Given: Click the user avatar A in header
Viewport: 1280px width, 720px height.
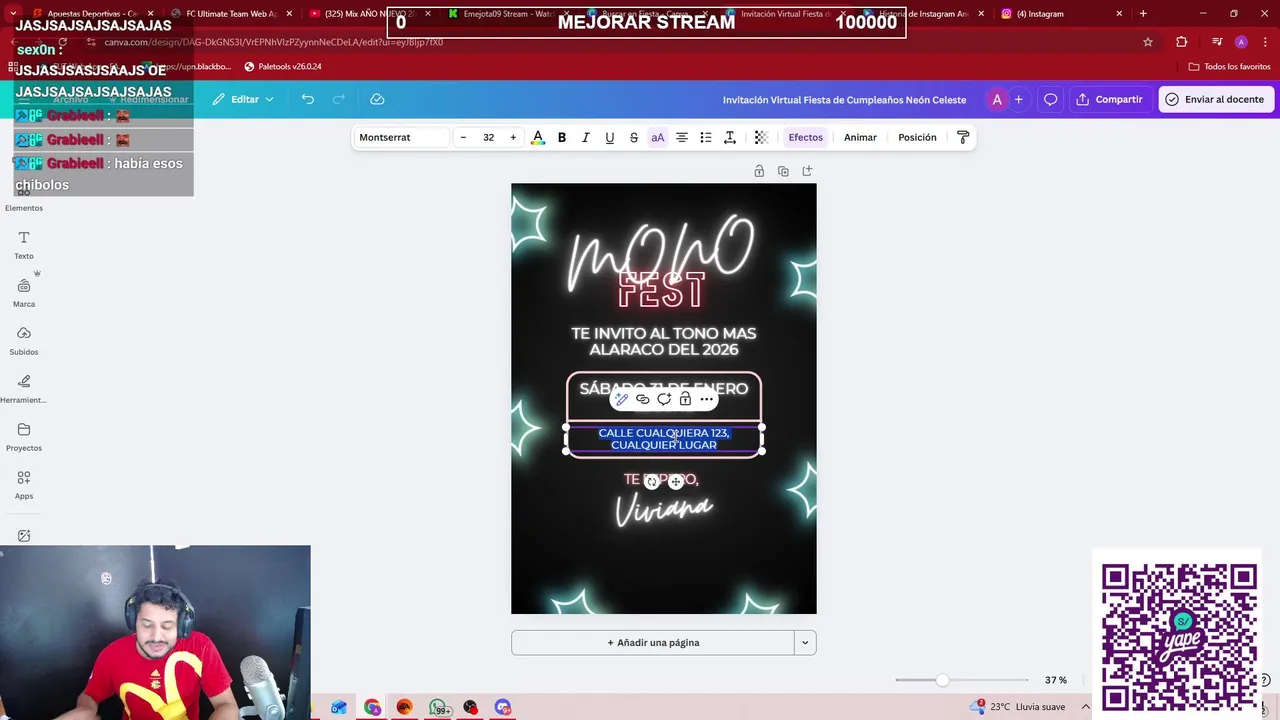Looking at the screenshot, I should click(997, 99).
